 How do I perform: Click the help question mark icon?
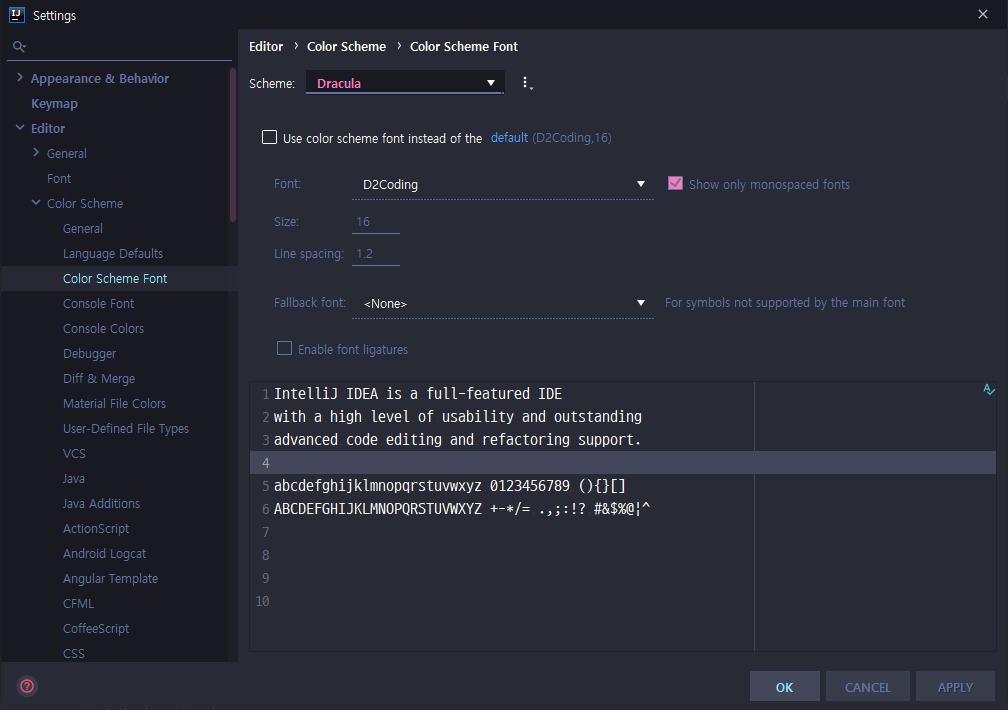coord(27,686)
